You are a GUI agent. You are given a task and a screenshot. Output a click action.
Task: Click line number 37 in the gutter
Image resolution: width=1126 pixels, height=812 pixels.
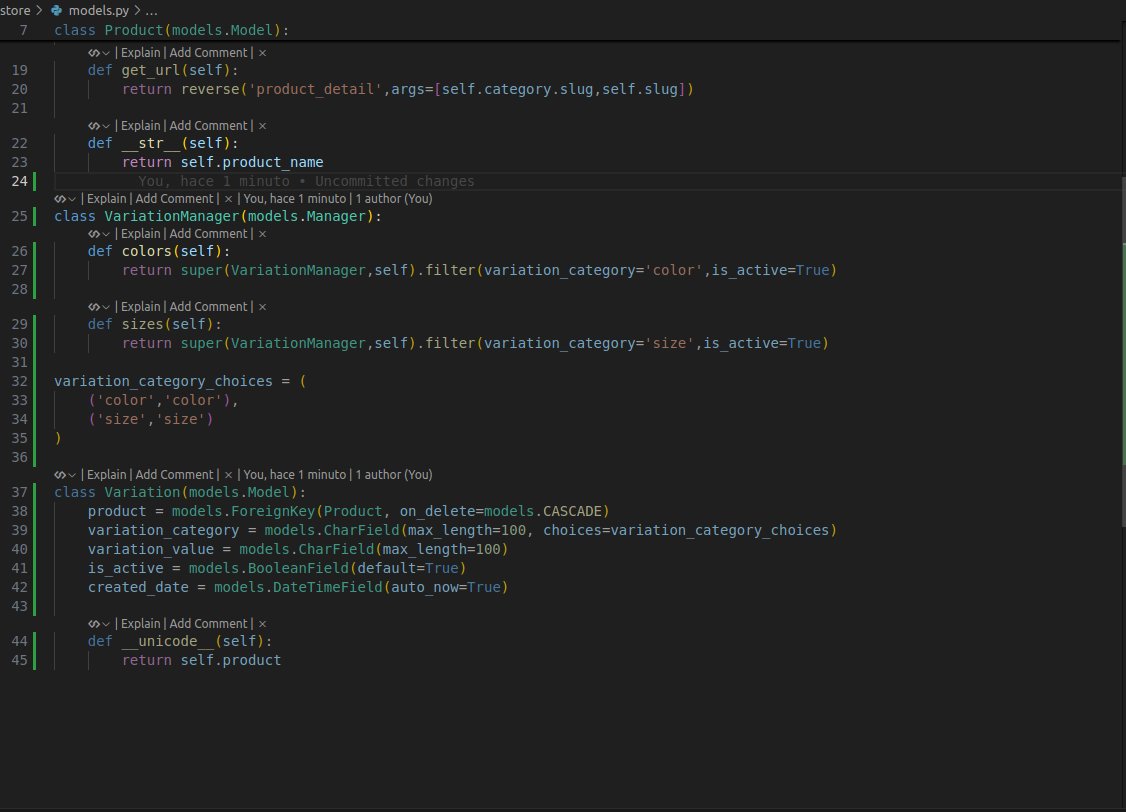point(19,493)
